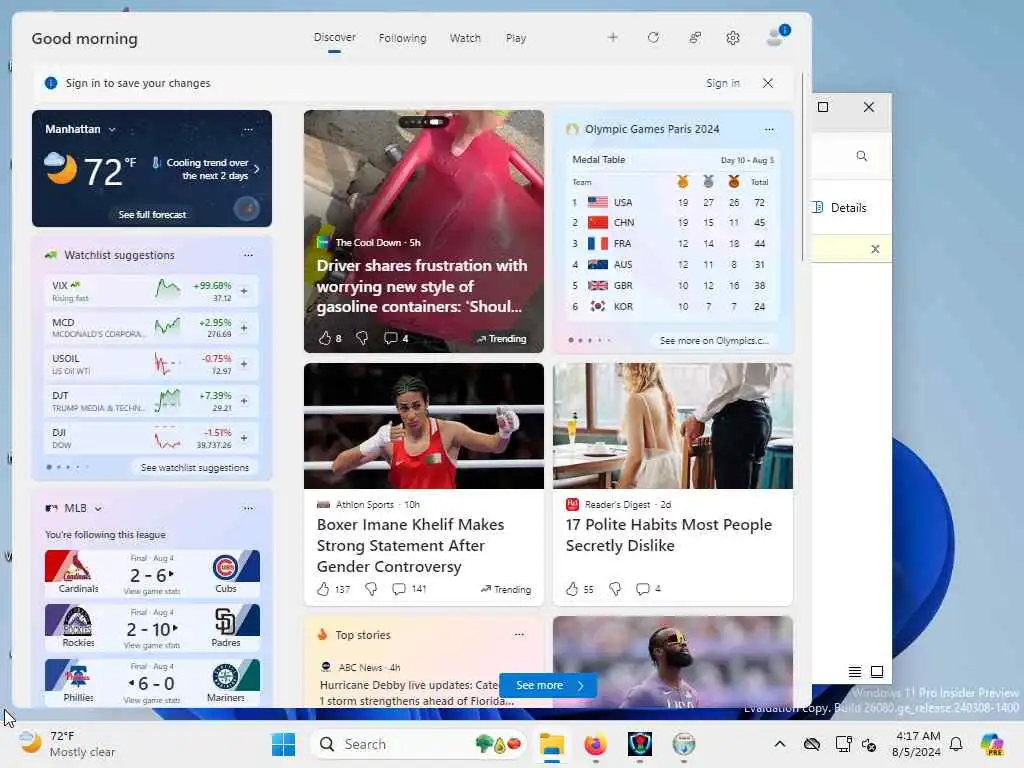1024x768 pixels.
Task: Add DJI to the watchlist
Action: click(x=244, y=438)
